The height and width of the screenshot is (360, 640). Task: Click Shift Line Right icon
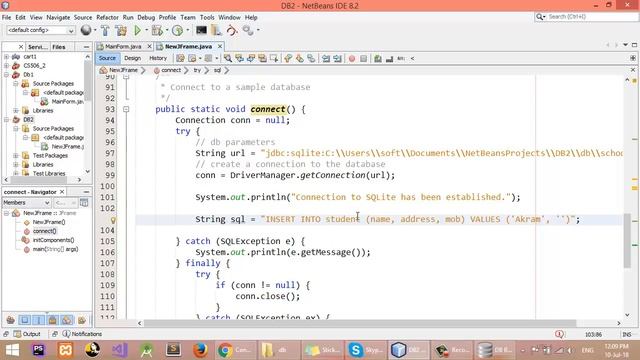pyautogui.click(x=337, y=58)
